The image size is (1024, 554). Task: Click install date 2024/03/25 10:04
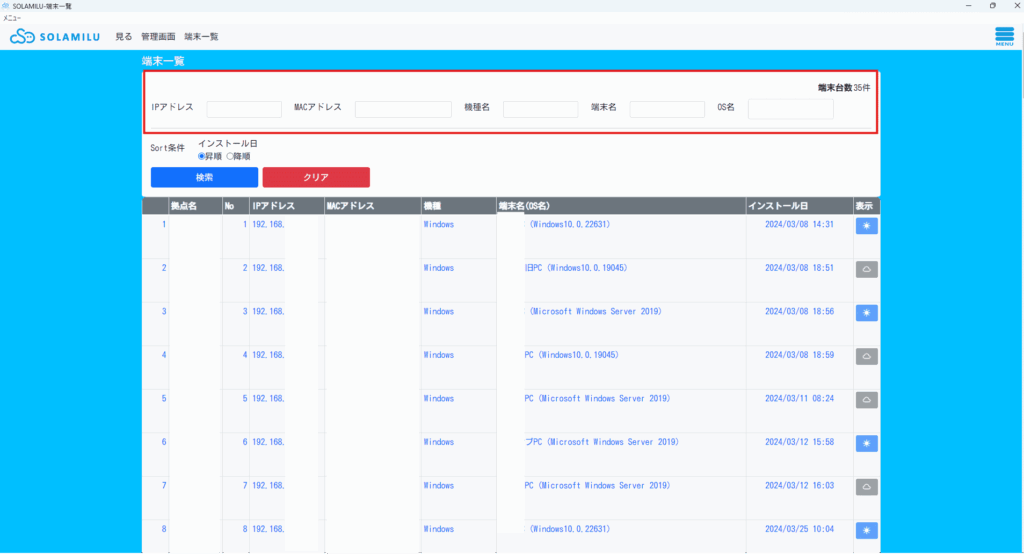click(x=799, y=529)
